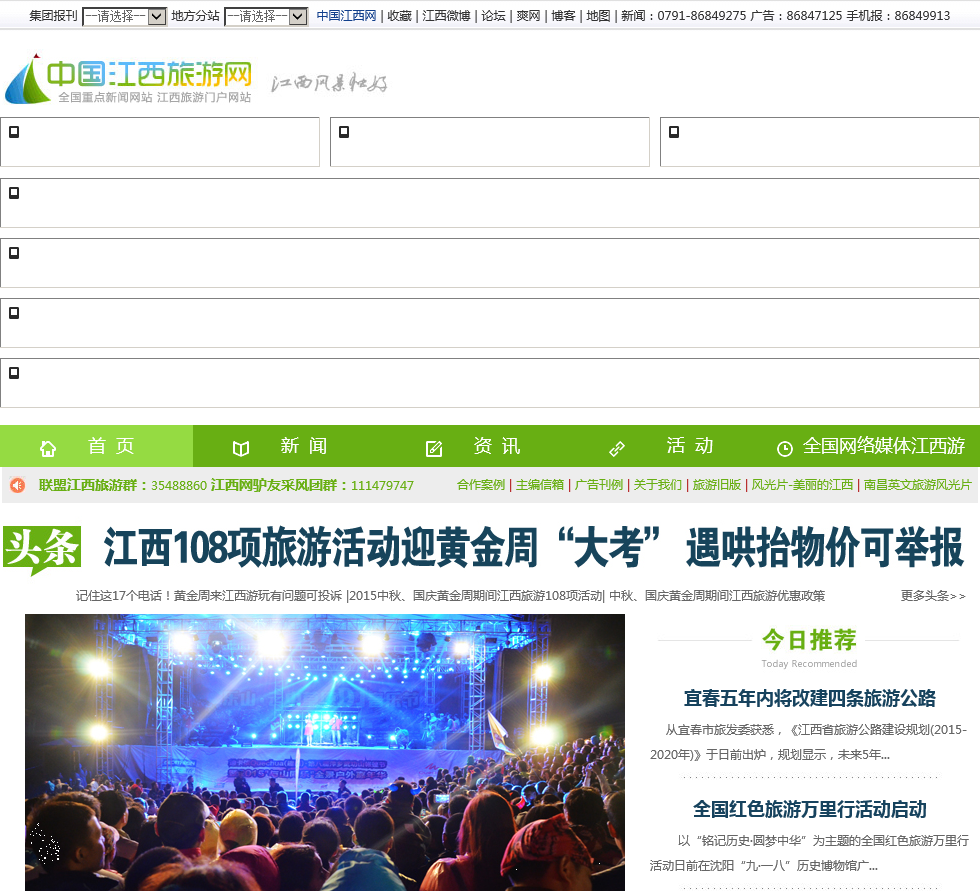Open the 主编信箱 link
This screenshot has height=891, width=980.
[539, 485]
